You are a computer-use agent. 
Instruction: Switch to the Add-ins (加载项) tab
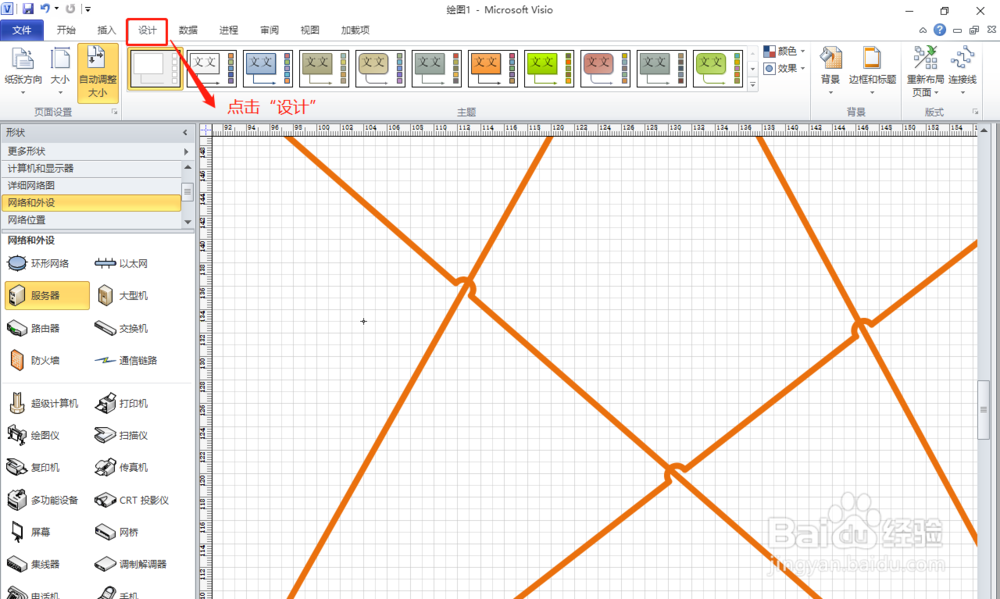point(355,30)
